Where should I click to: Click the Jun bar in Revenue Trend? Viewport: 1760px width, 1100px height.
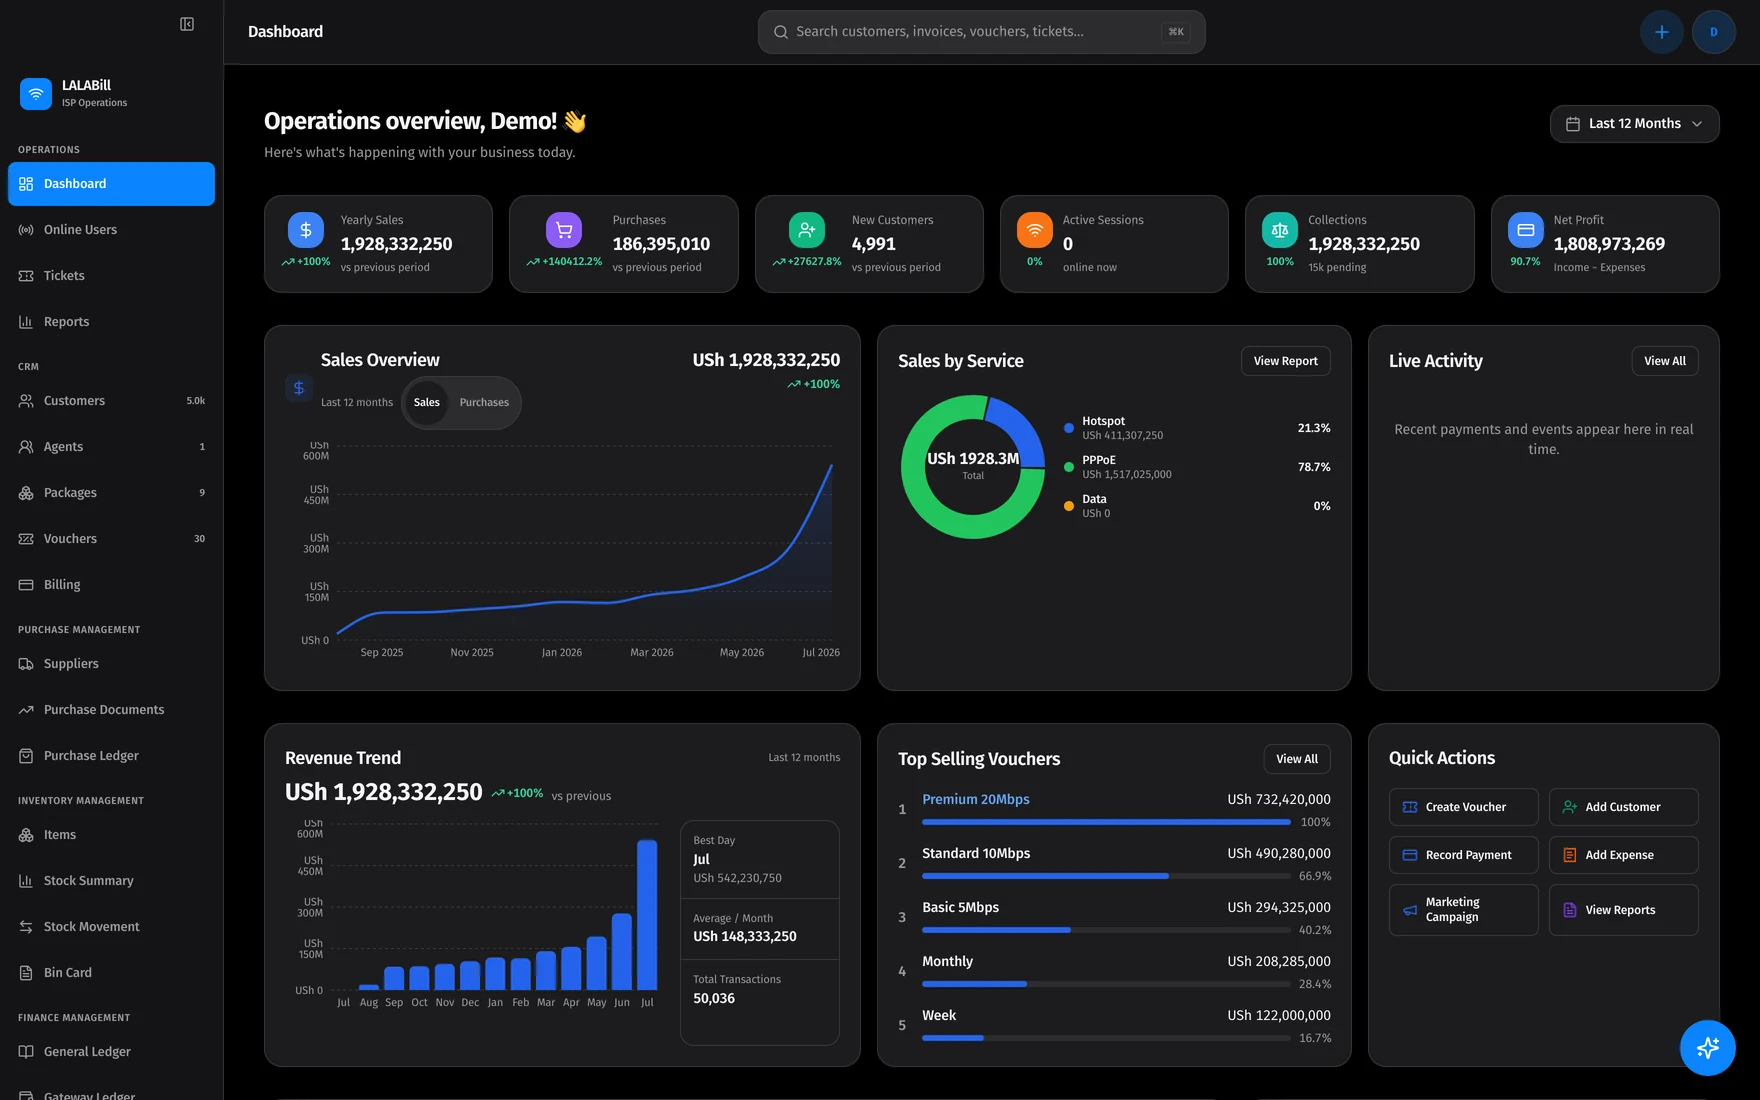point(622,952)
